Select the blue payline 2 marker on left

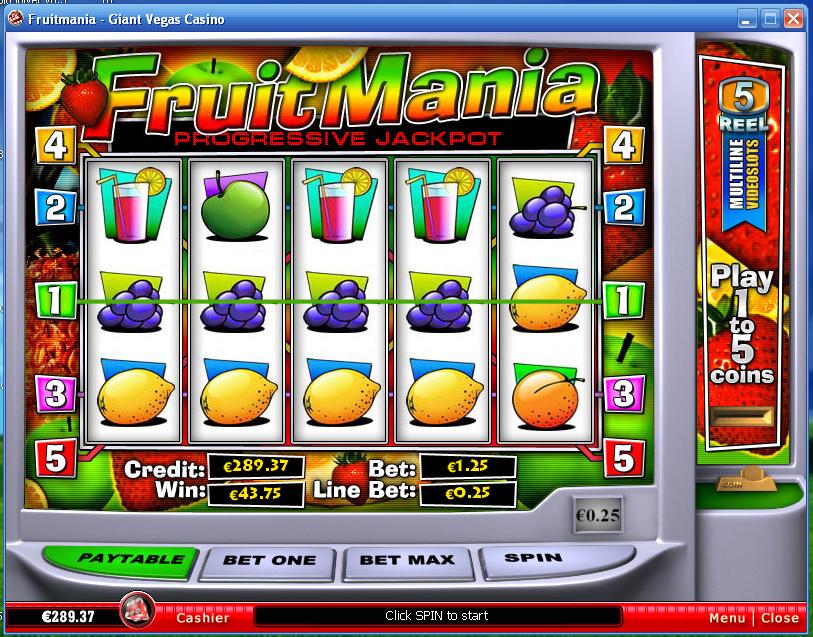pos(55,207)
